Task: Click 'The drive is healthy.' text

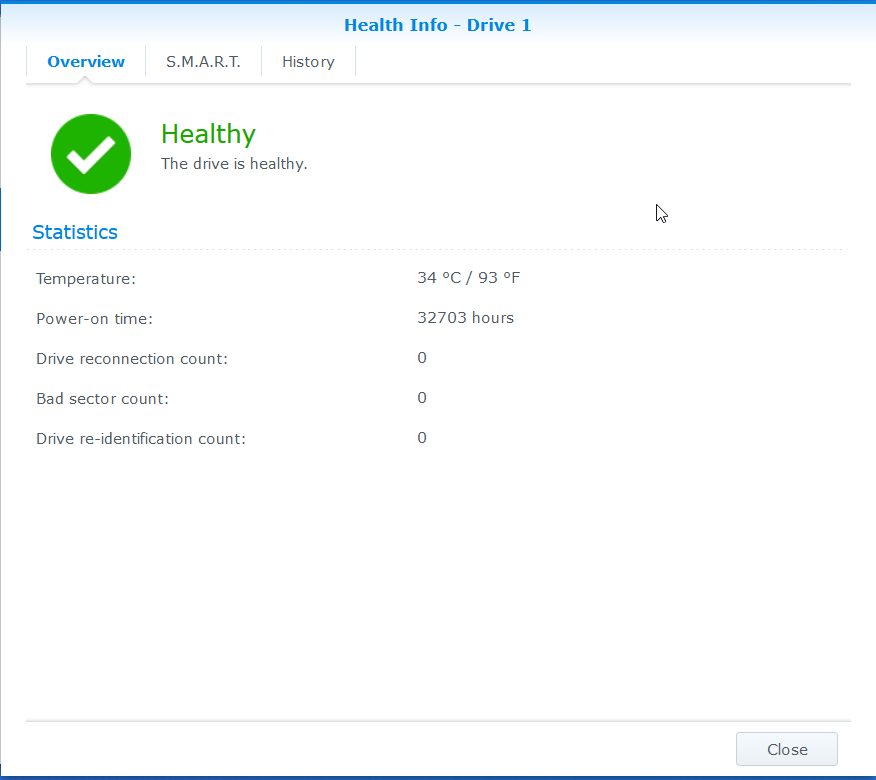Action: coord(234,164)
